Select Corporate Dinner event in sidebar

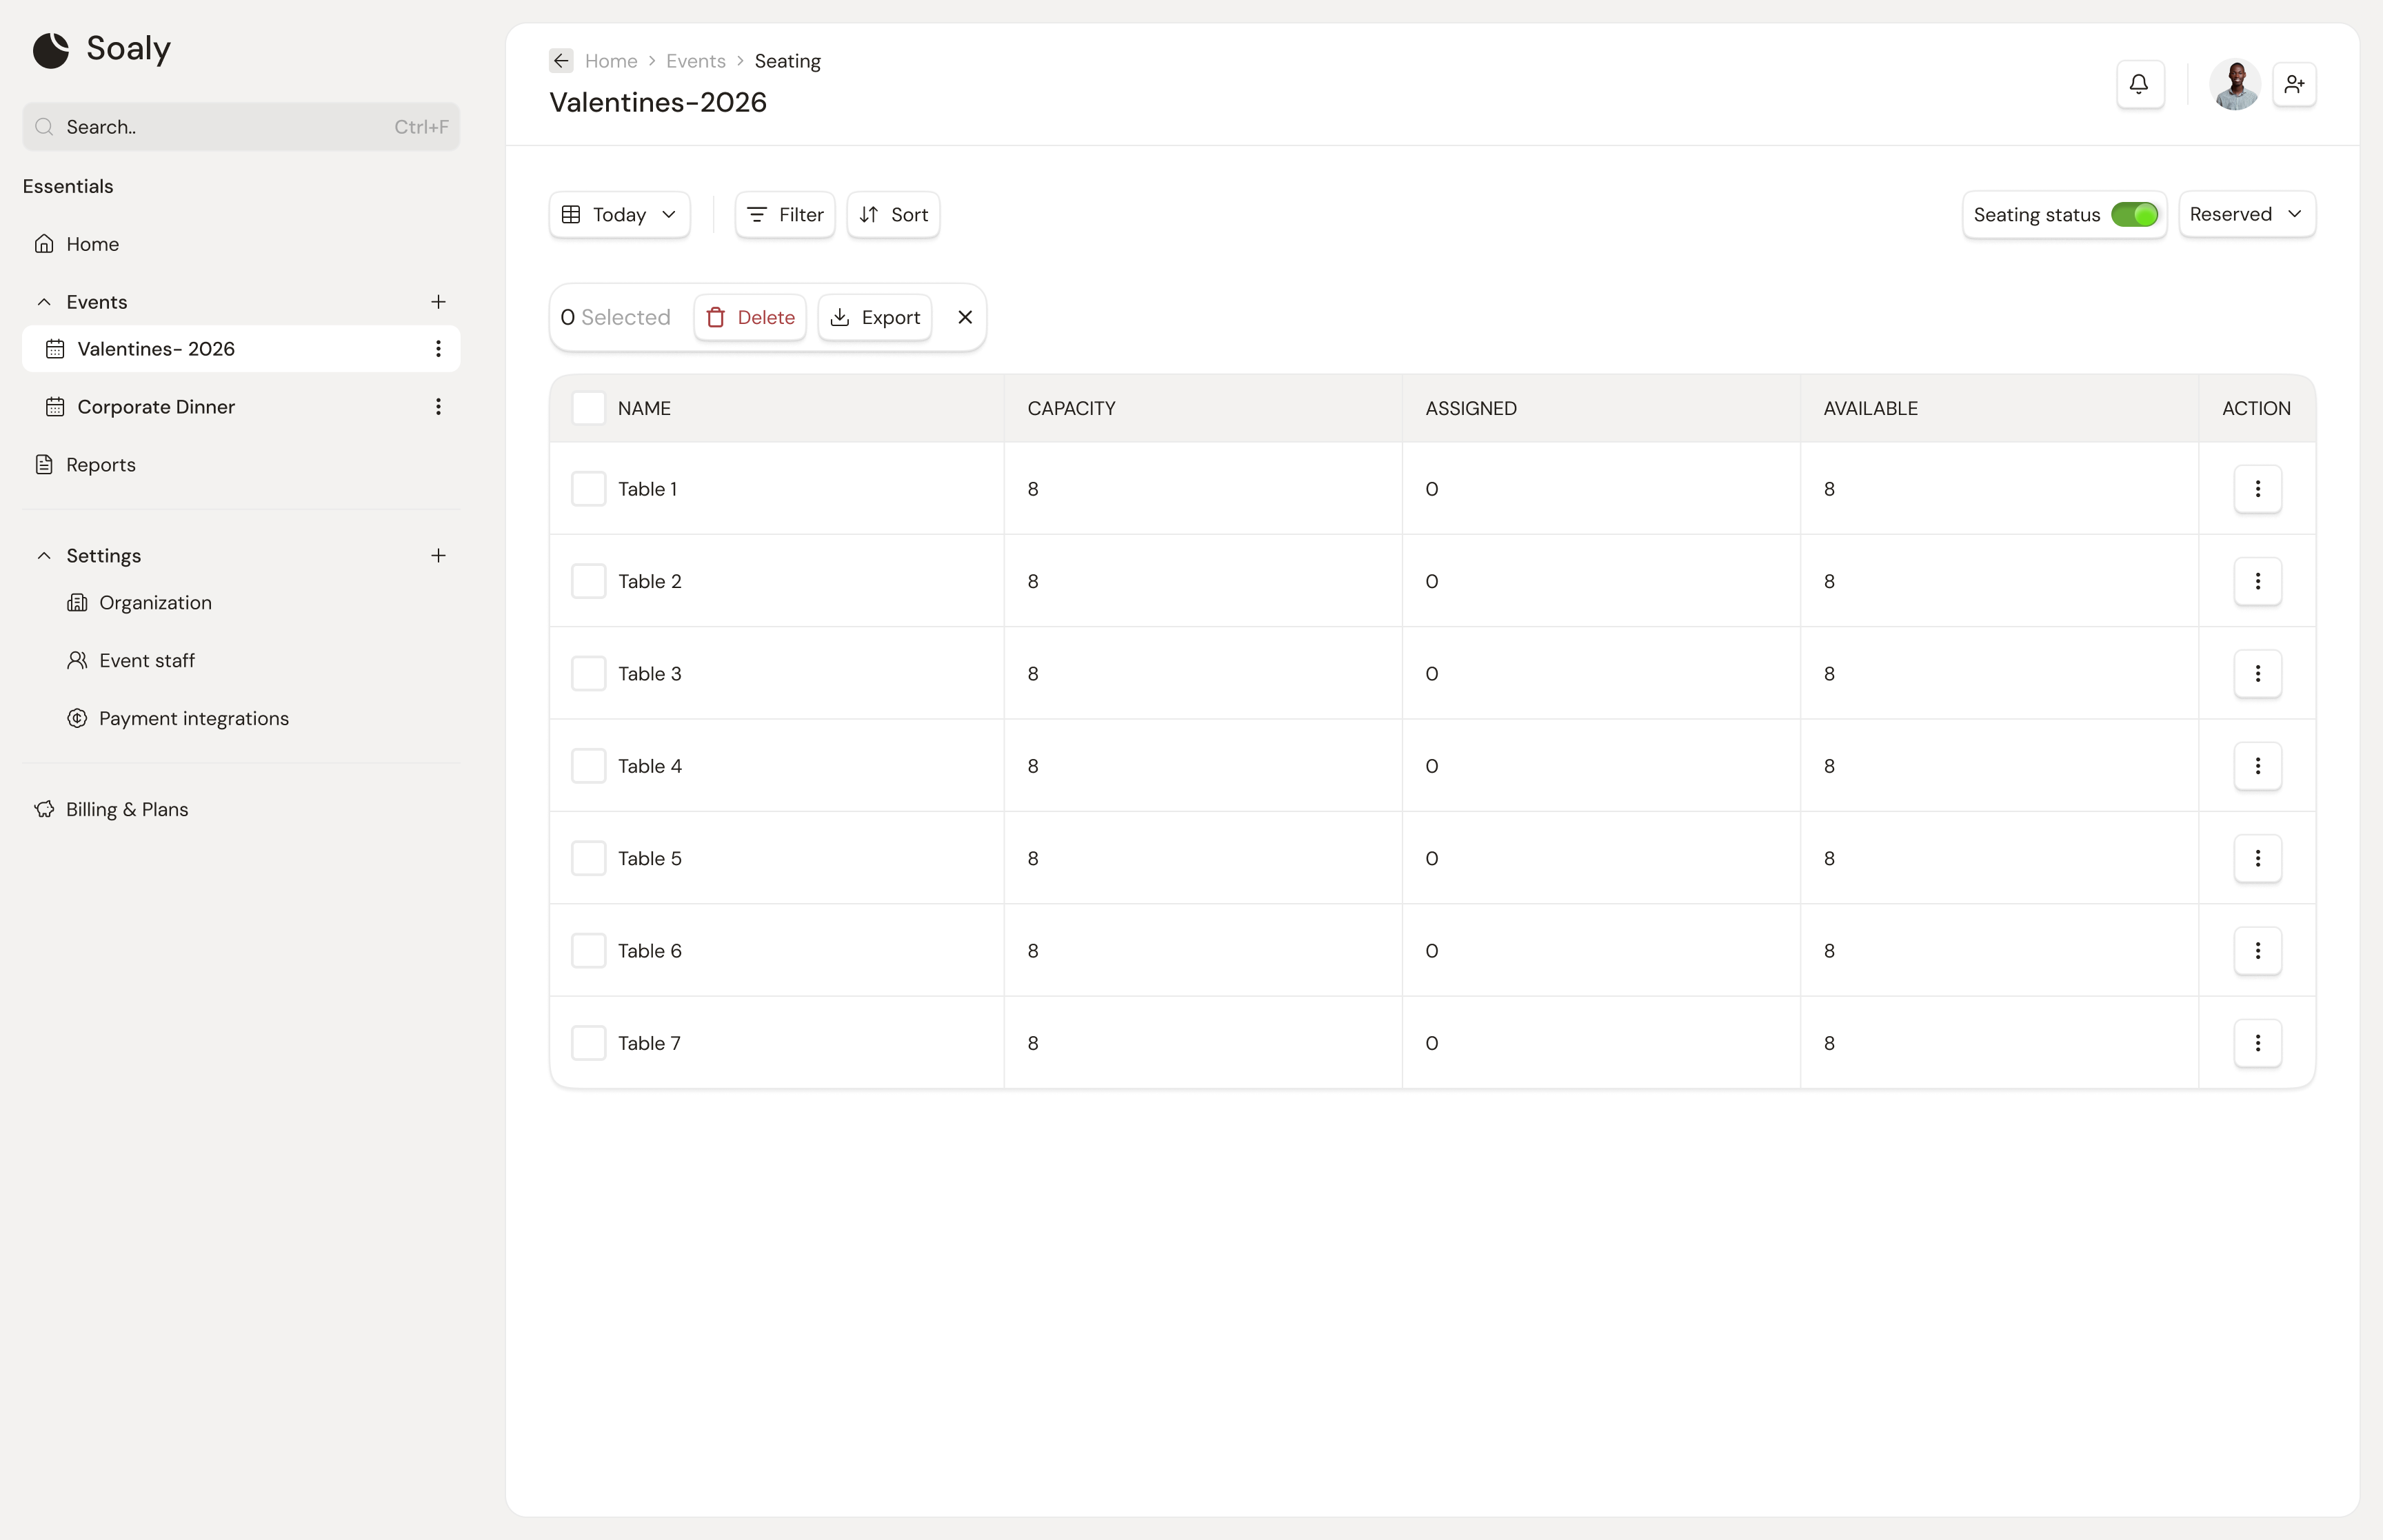pyautogui.click(x=241, y=407)
